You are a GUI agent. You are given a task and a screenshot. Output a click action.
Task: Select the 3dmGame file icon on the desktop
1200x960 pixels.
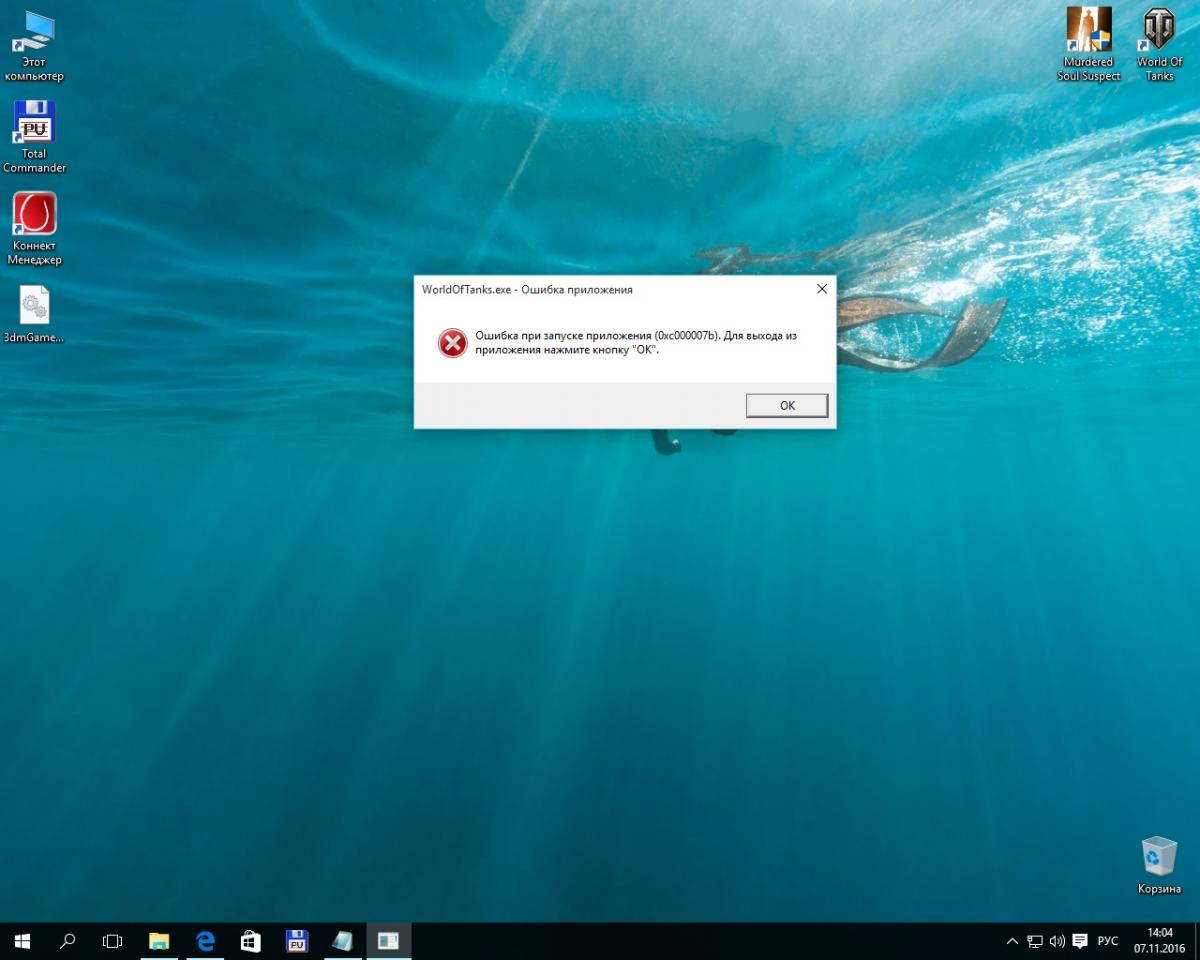click(x=34, y=315)
